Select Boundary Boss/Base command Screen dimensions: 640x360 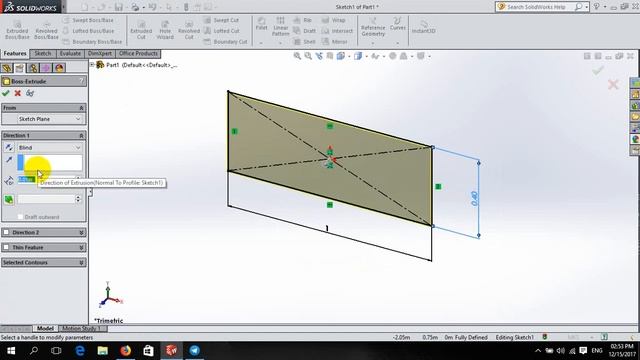[92, 42]
